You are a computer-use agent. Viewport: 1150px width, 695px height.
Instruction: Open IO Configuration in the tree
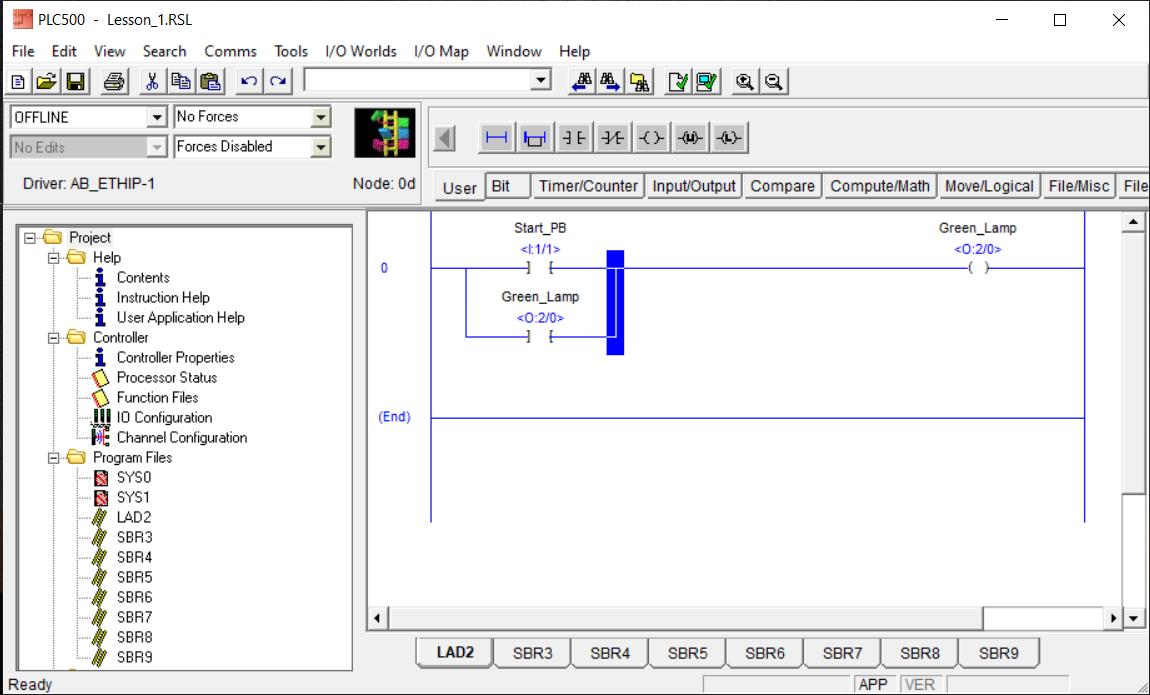point(164,418)
